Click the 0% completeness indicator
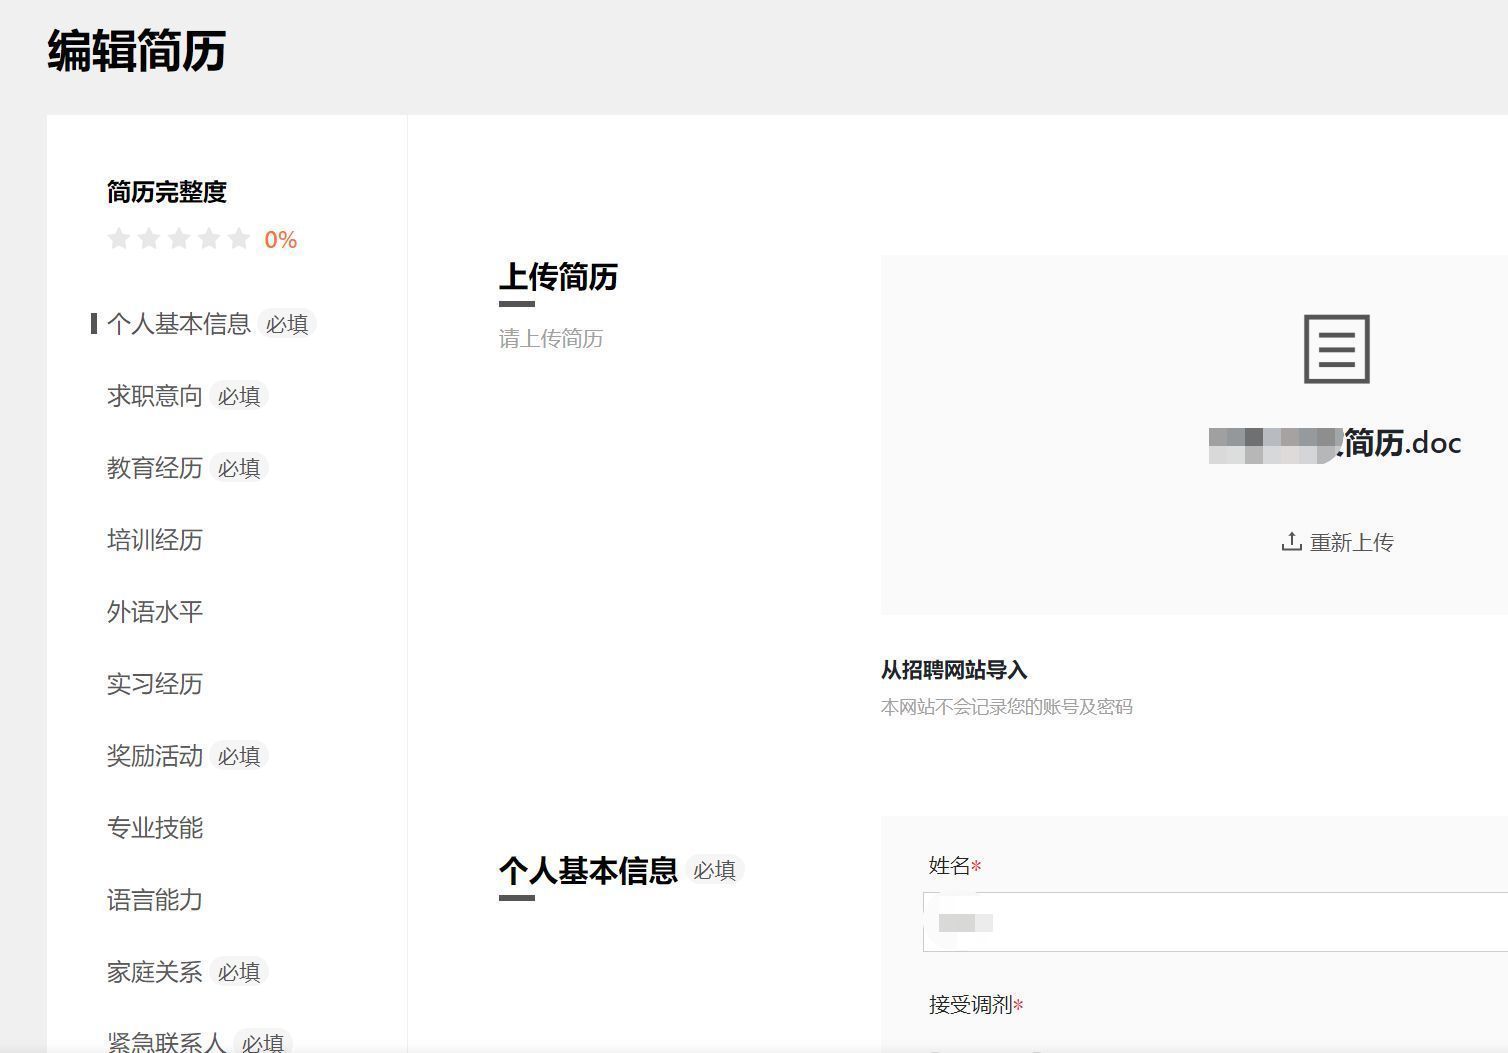Screen dimensions: 1508x1053 280,239
